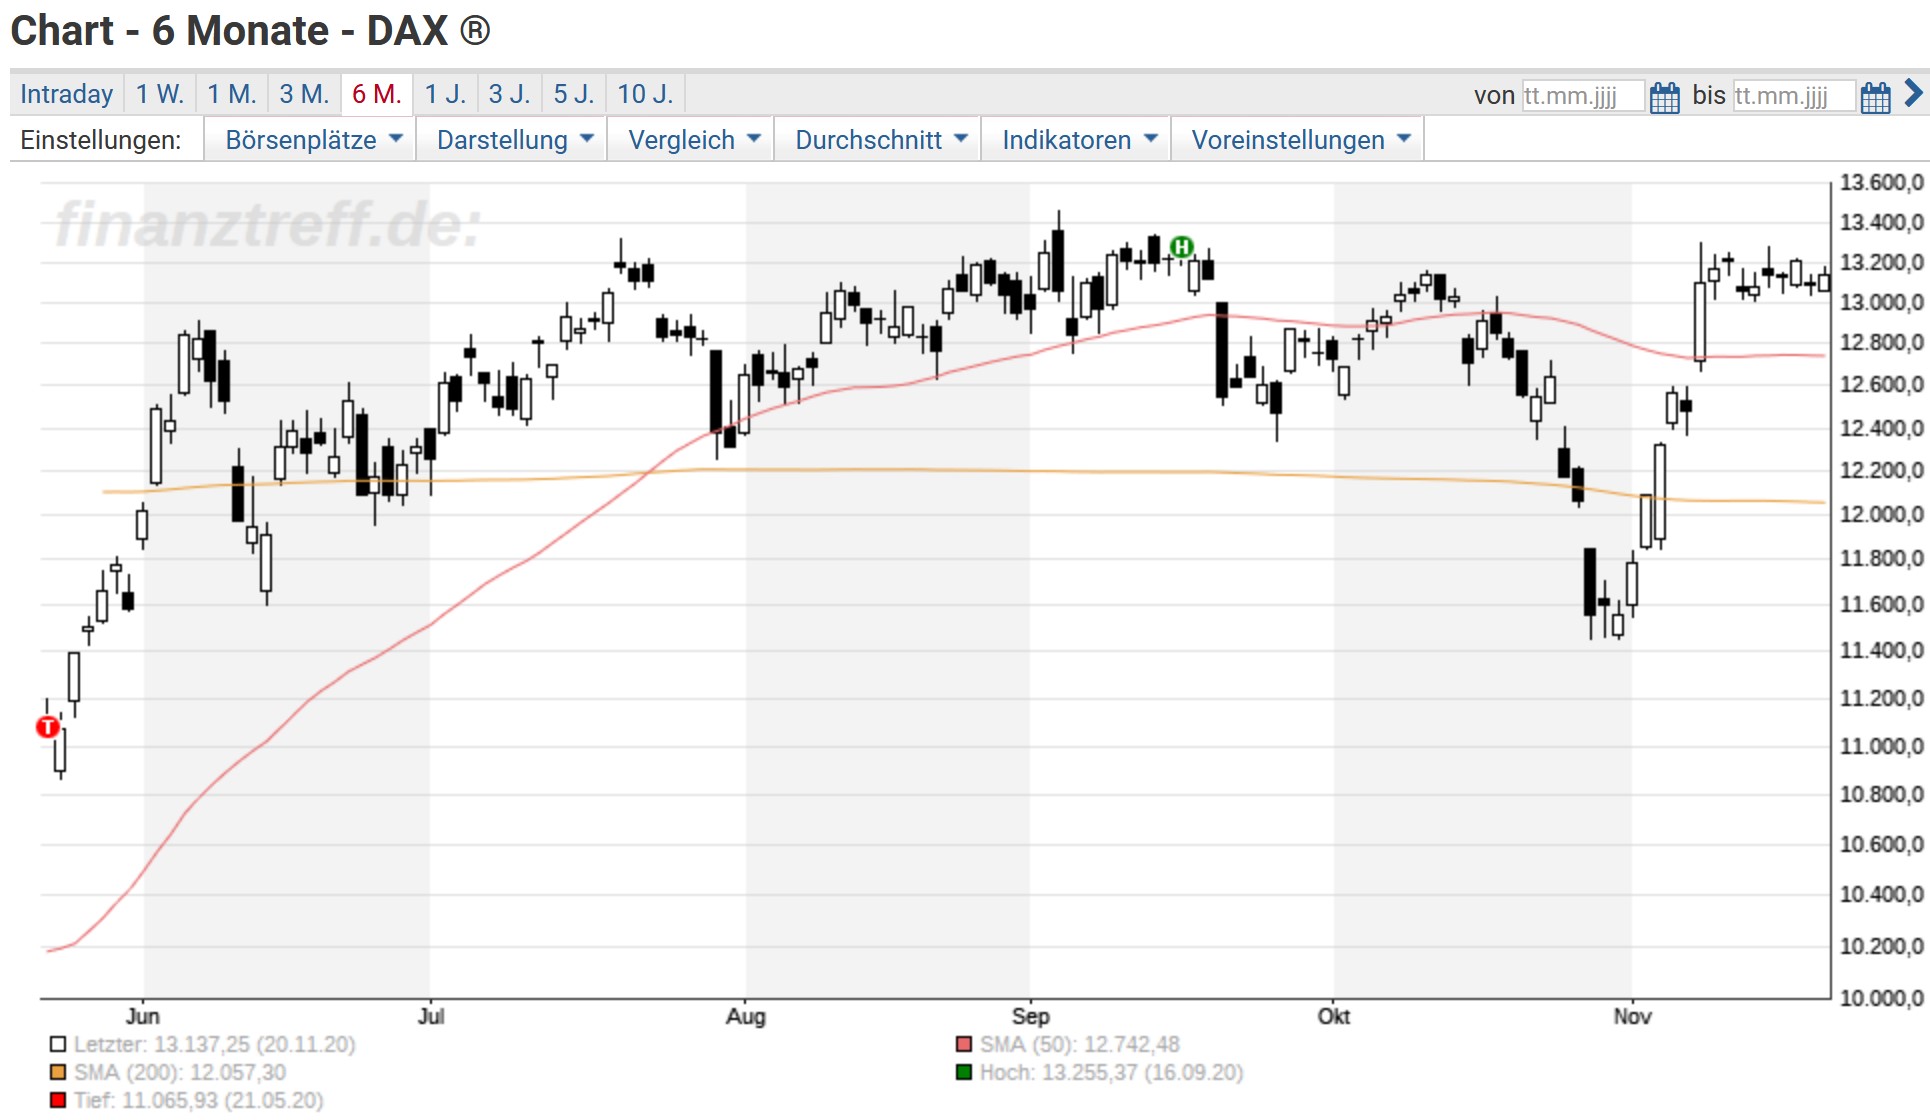This screenshot has width=1930, height=1120.
Task: Expand the Voreinstellungen dropdown
Action: click(x=1300, y=140)
